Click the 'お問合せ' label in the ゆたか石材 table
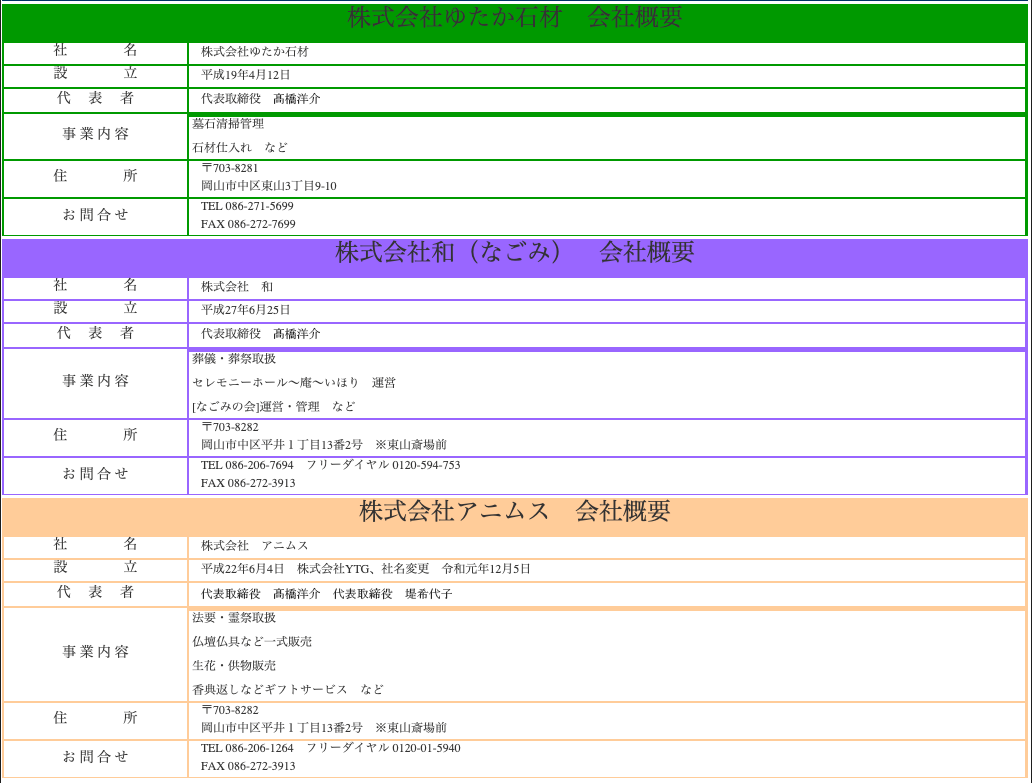Screen dimensions: 1032x783 [95, 215]
